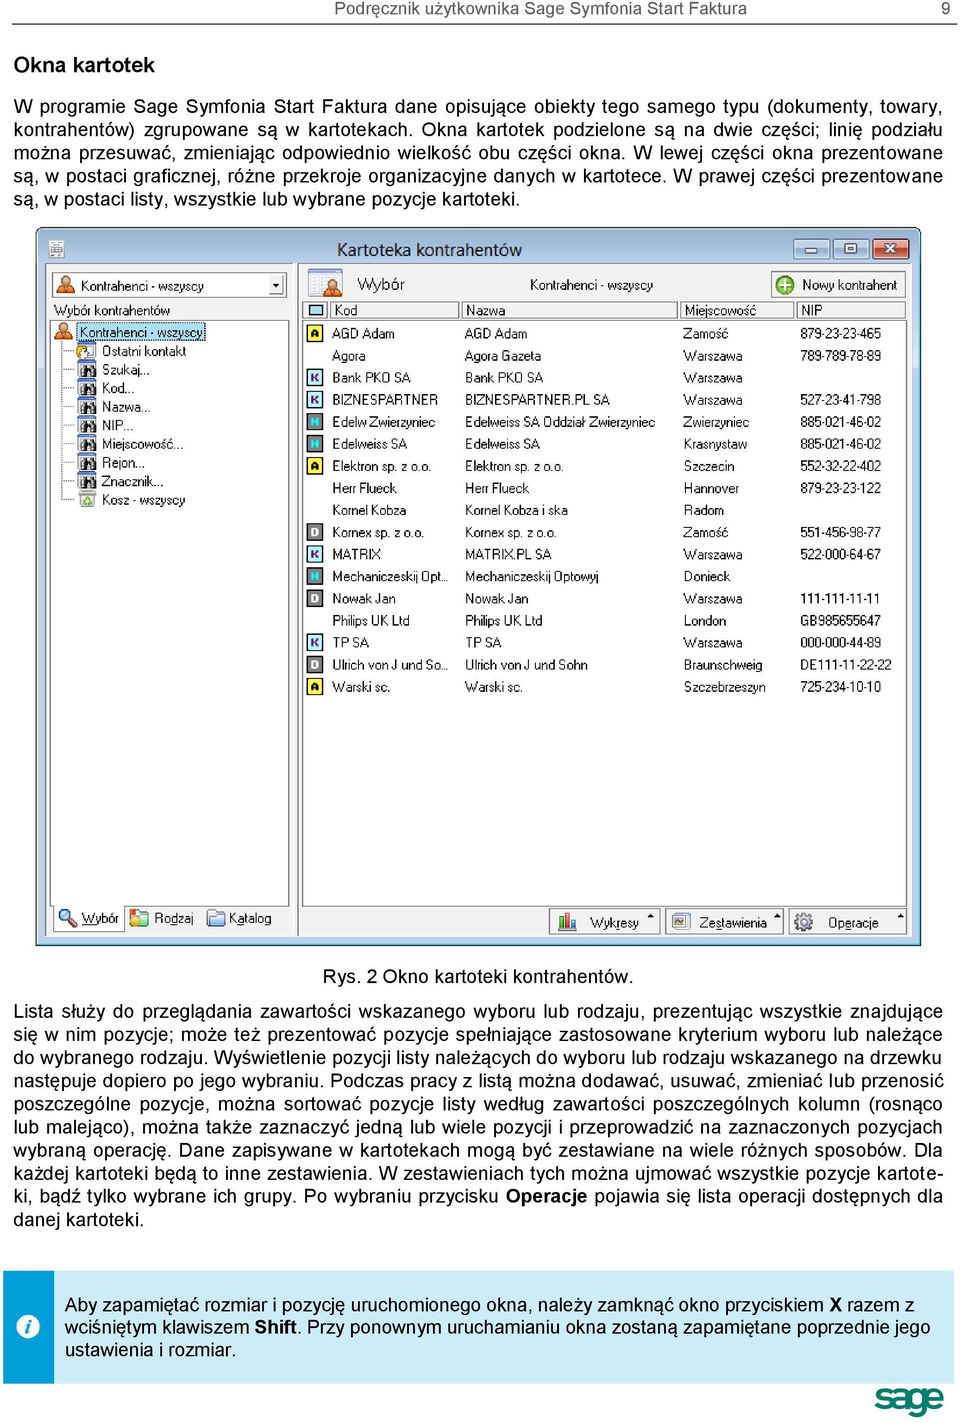Sort the list by the NIP column

851,310
